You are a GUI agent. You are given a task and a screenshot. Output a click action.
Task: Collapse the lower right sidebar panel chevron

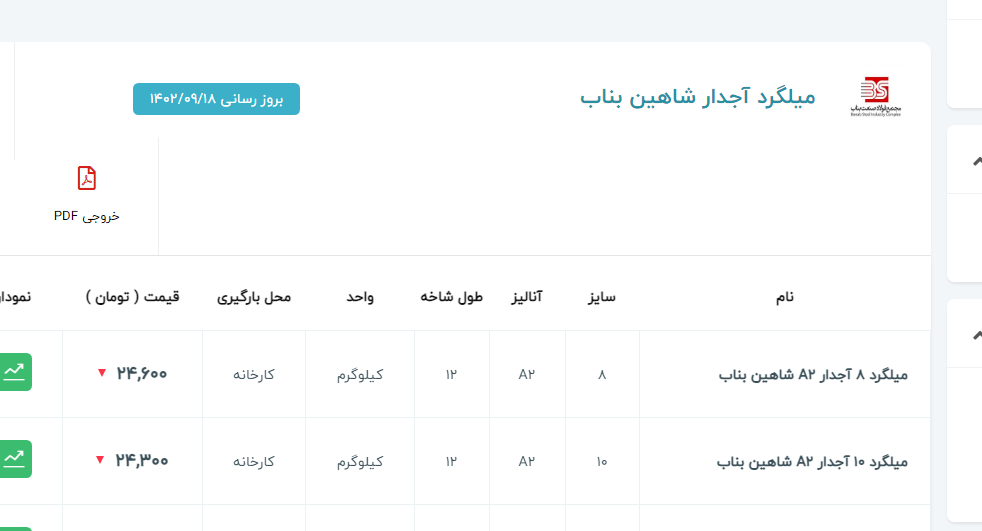[x=976, y=335]
